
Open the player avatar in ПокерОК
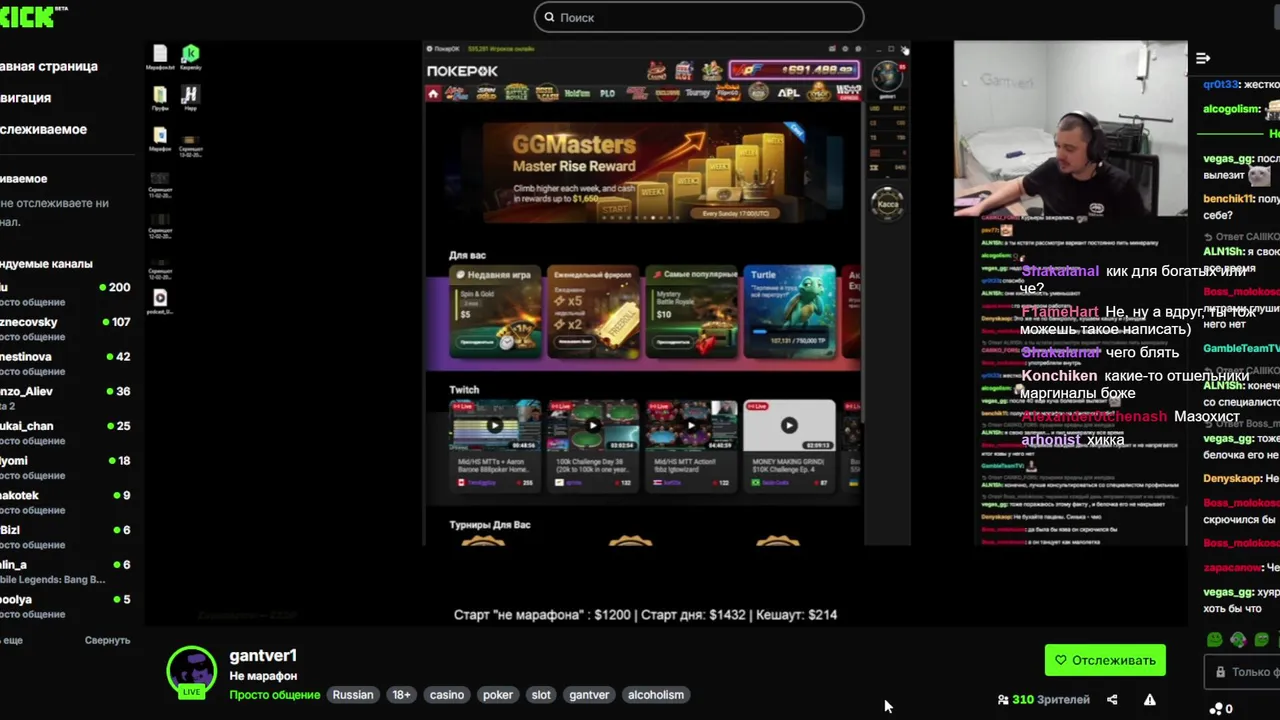pos(886,76)
